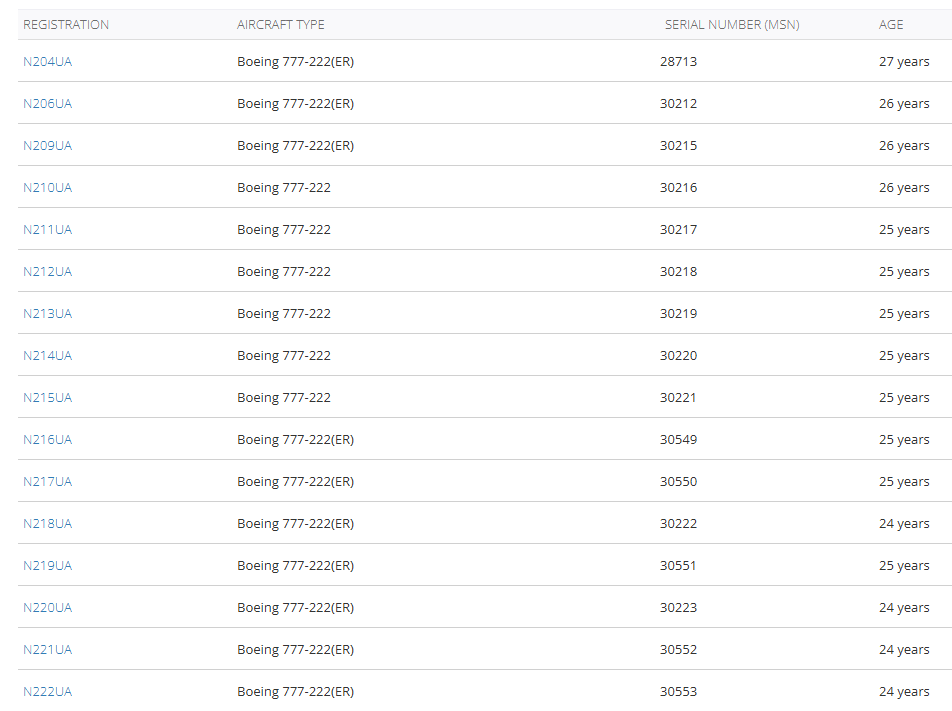Click aircraft type in N204UA row
Image resolution: width=952 pixels, height=711 pixels.
295,61
